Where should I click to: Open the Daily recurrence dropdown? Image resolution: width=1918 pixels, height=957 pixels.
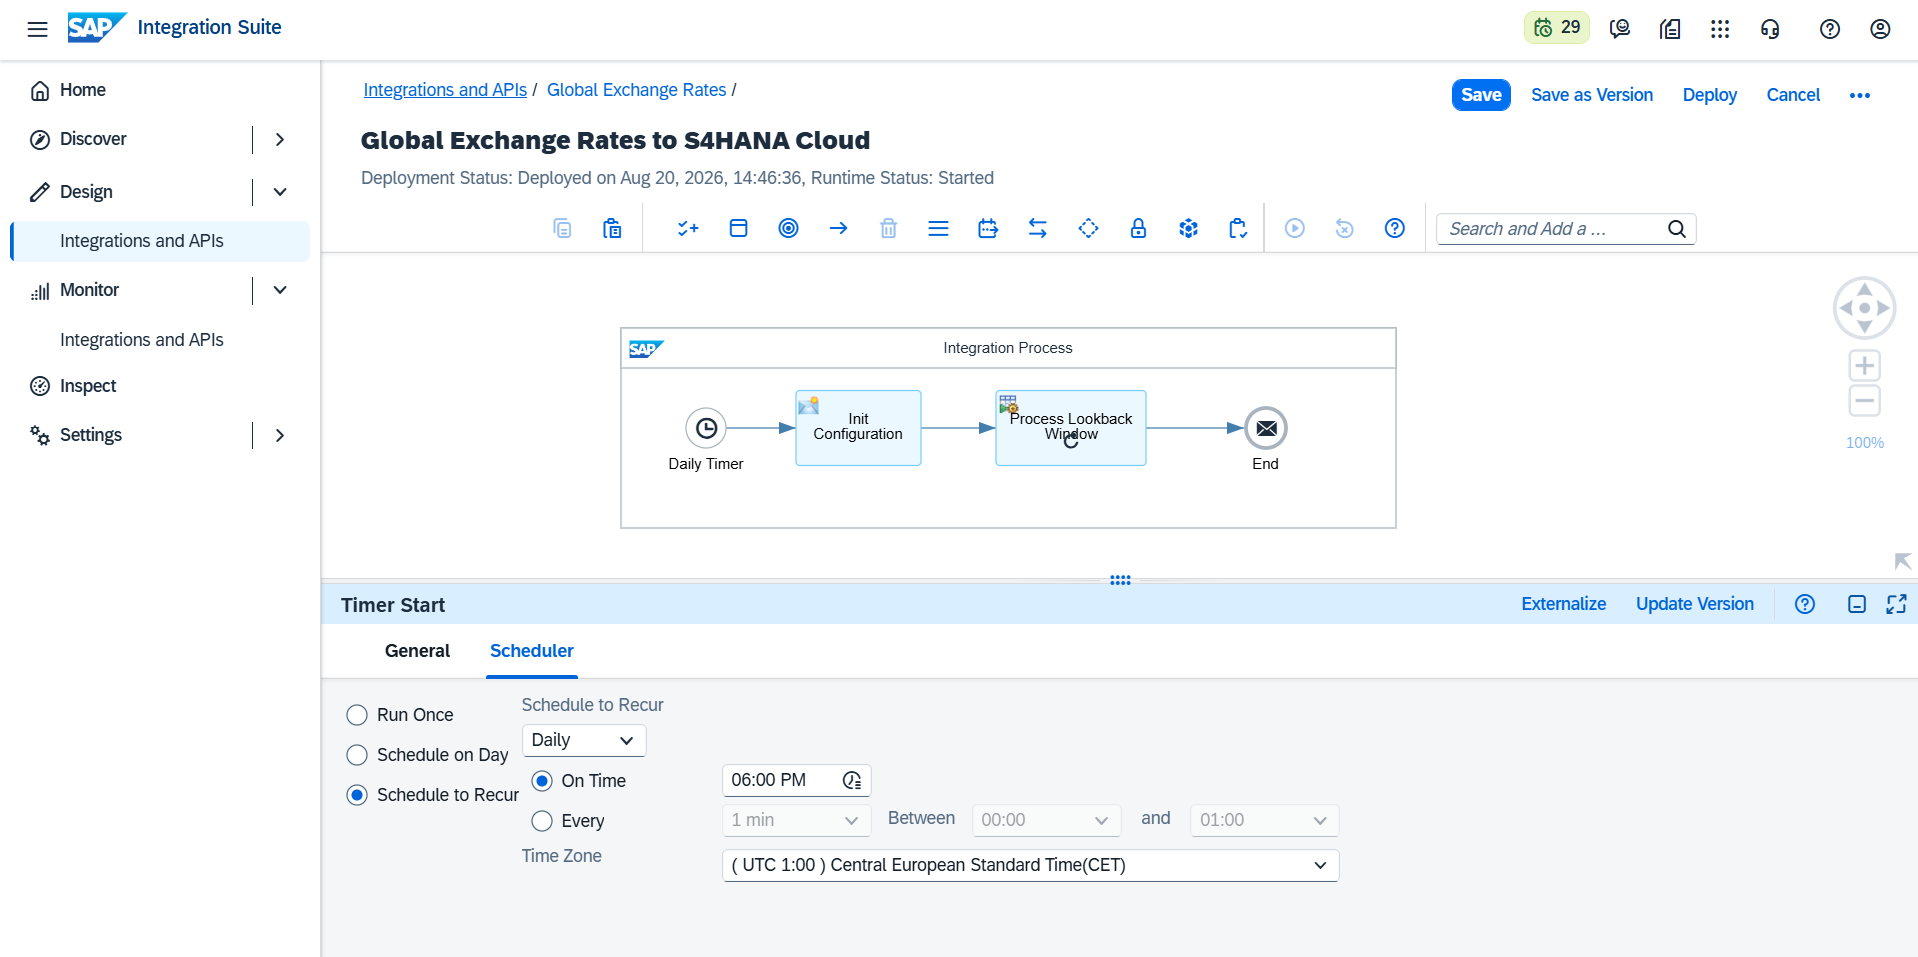(584, 740)
